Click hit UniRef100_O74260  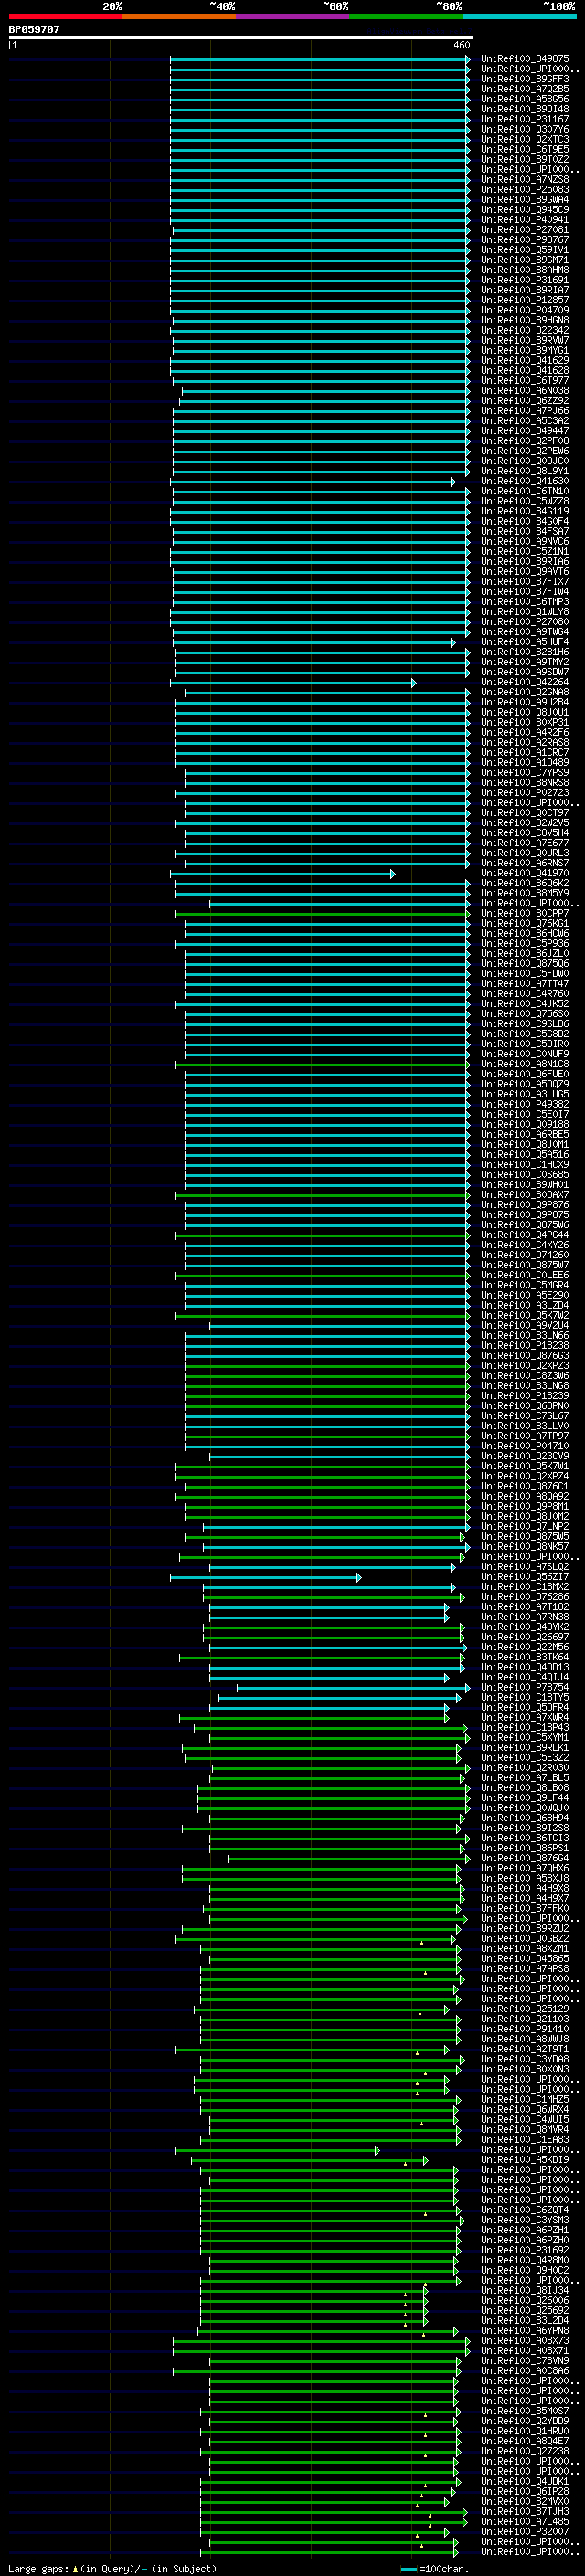point(525,1255)
